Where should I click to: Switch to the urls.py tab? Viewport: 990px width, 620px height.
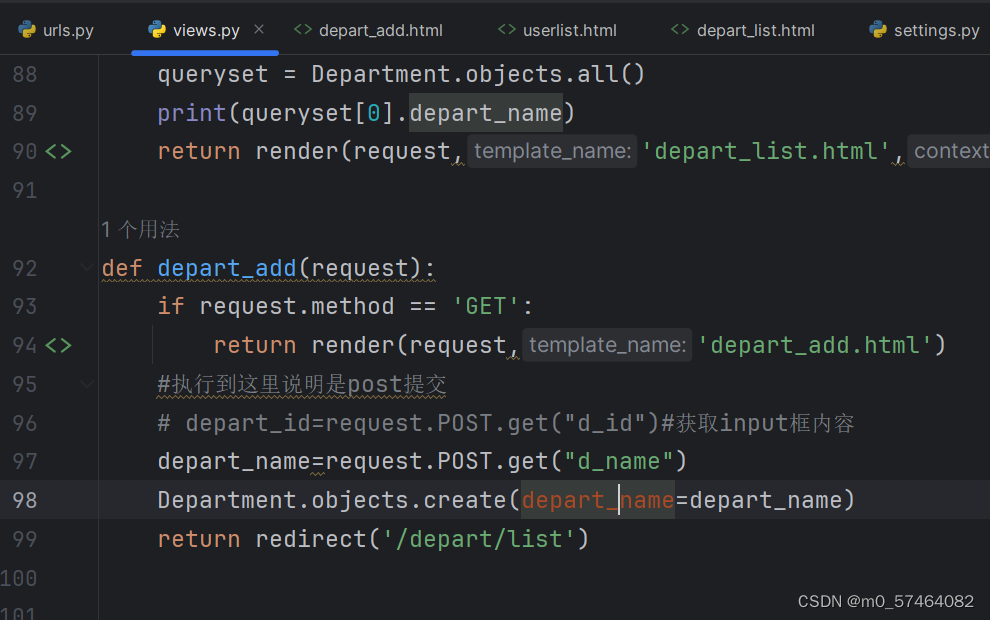[x=66, y=29]
